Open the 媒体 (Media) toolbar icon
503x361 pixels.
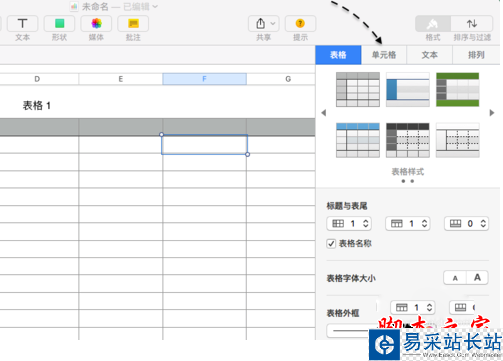coord(96,24)
